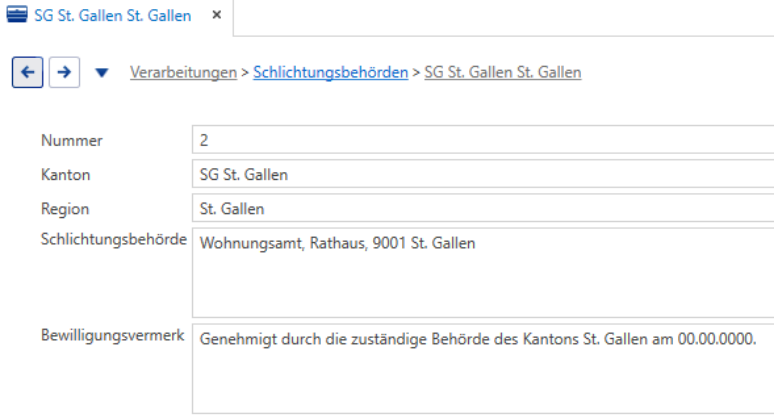Focus the Region field showing St. Gallen
Image resolution: width=774 pixels, height=418 pixels.
coord(483,208)
